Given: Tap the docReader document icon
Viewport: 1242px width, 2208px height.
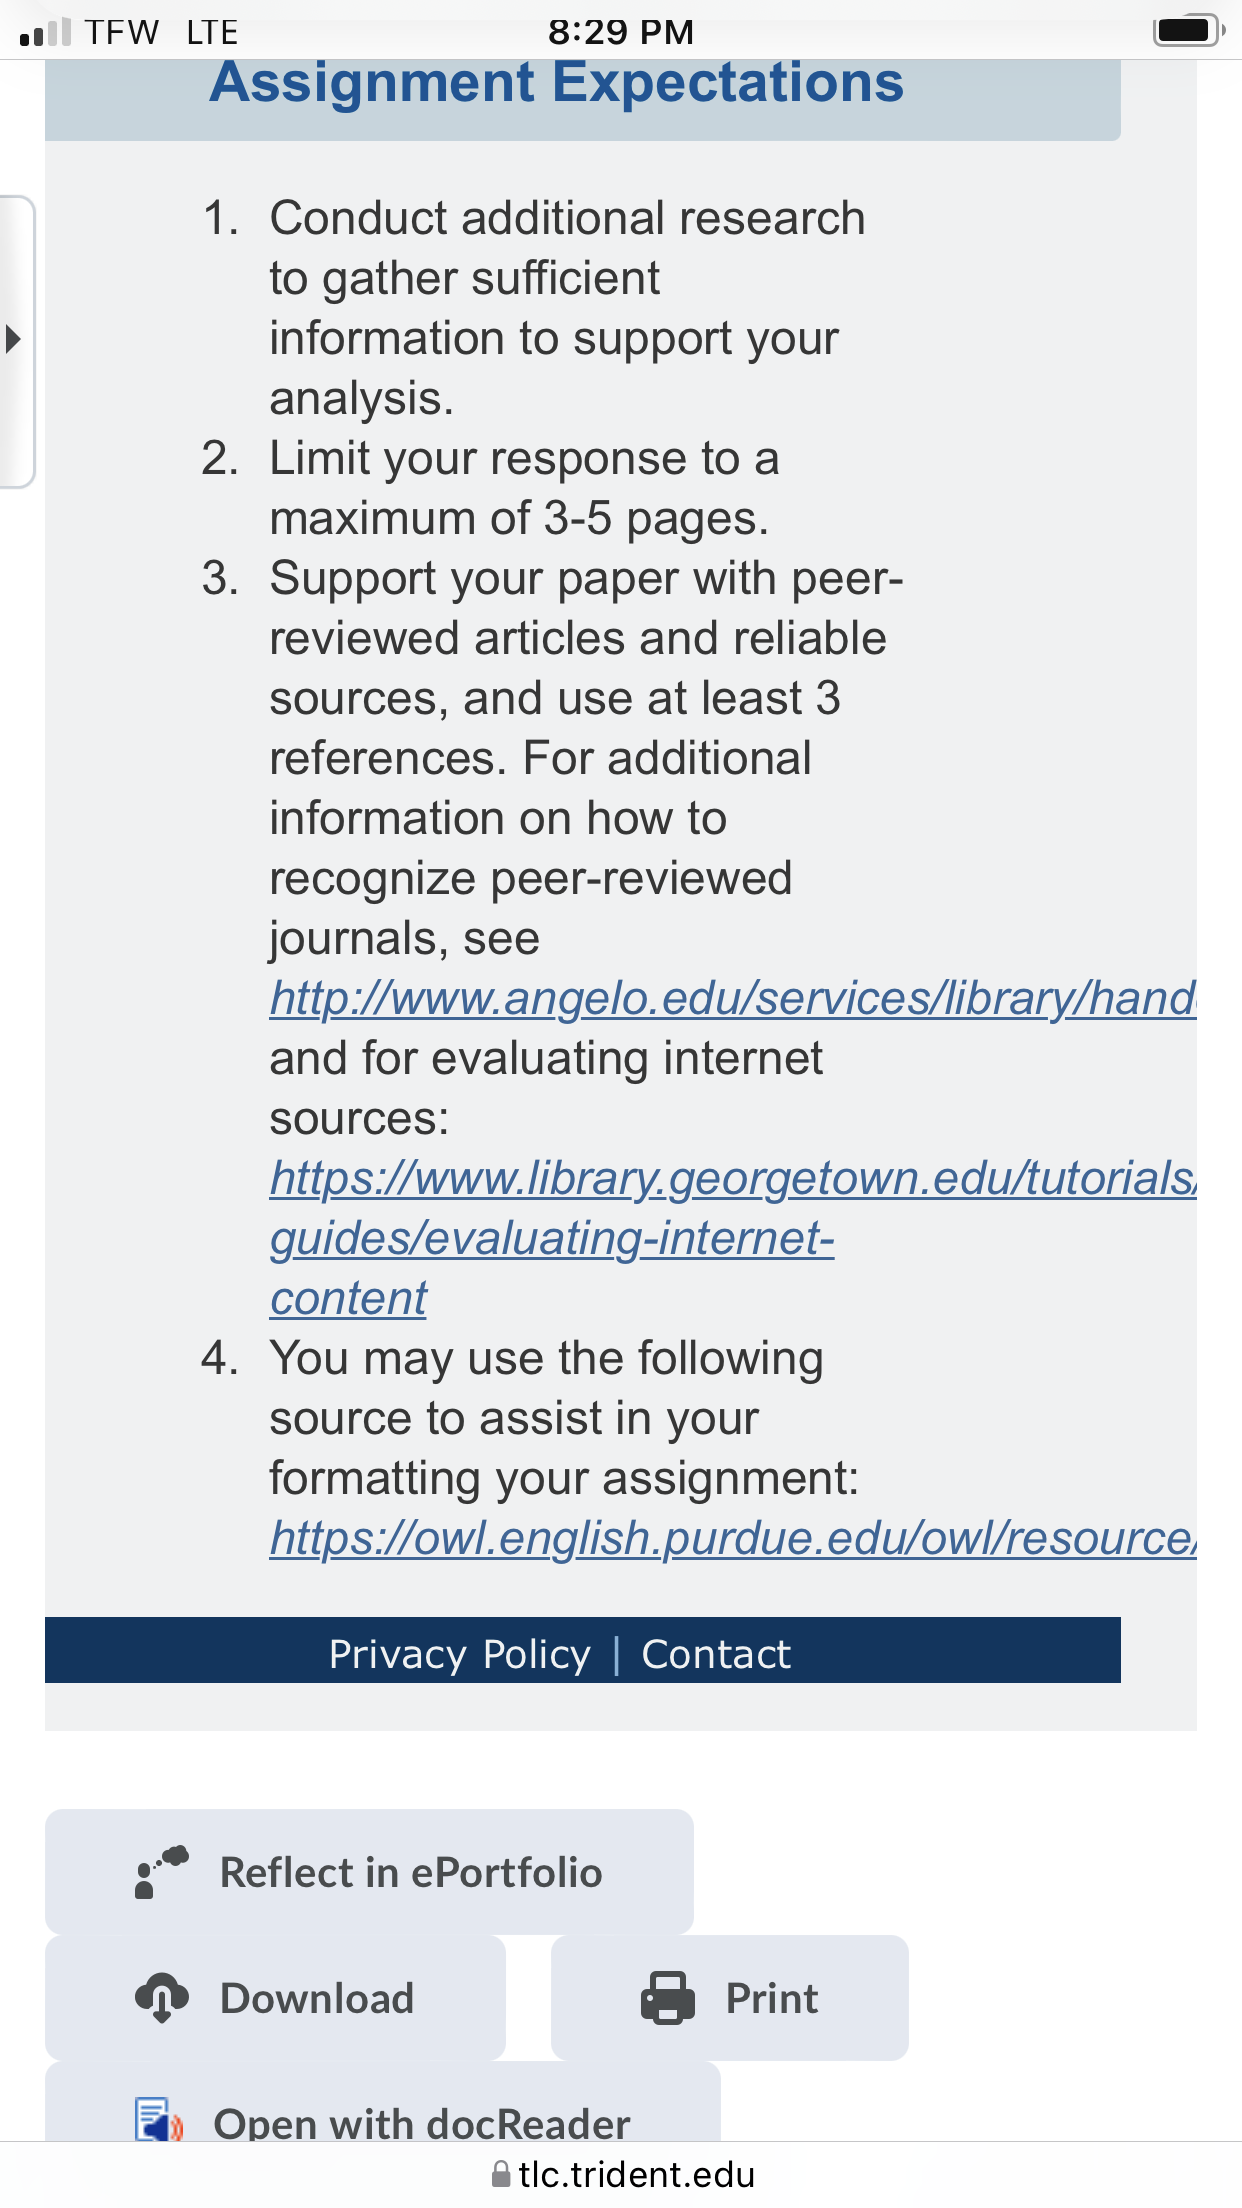Looking at the screenshot, I should pos(159,2120).
